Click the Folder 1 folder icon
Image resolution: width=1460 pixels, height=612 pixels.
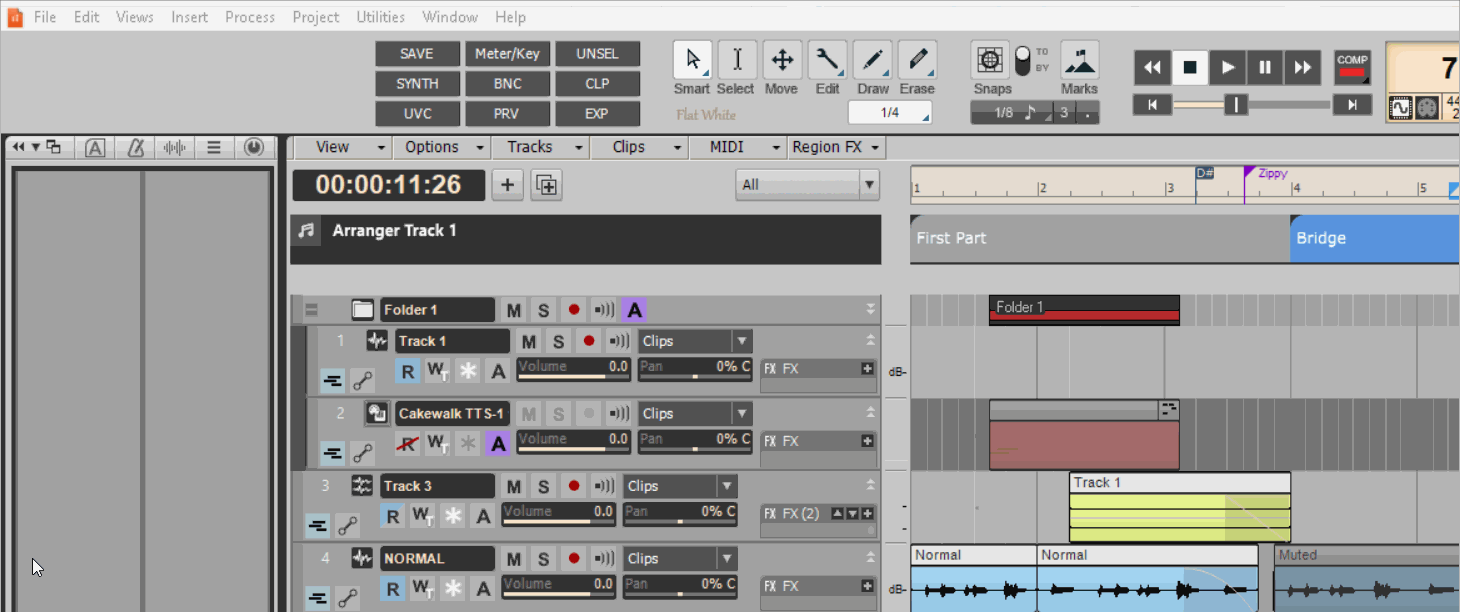[x=363, y=310]
